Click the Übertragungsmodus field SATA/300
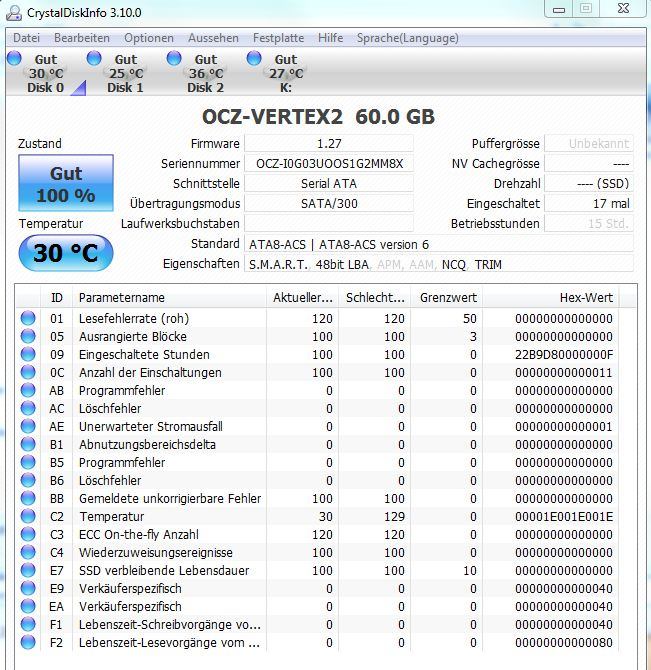This screenshot has width=651, height=670. pyautogui.click(x=329, y=203)
